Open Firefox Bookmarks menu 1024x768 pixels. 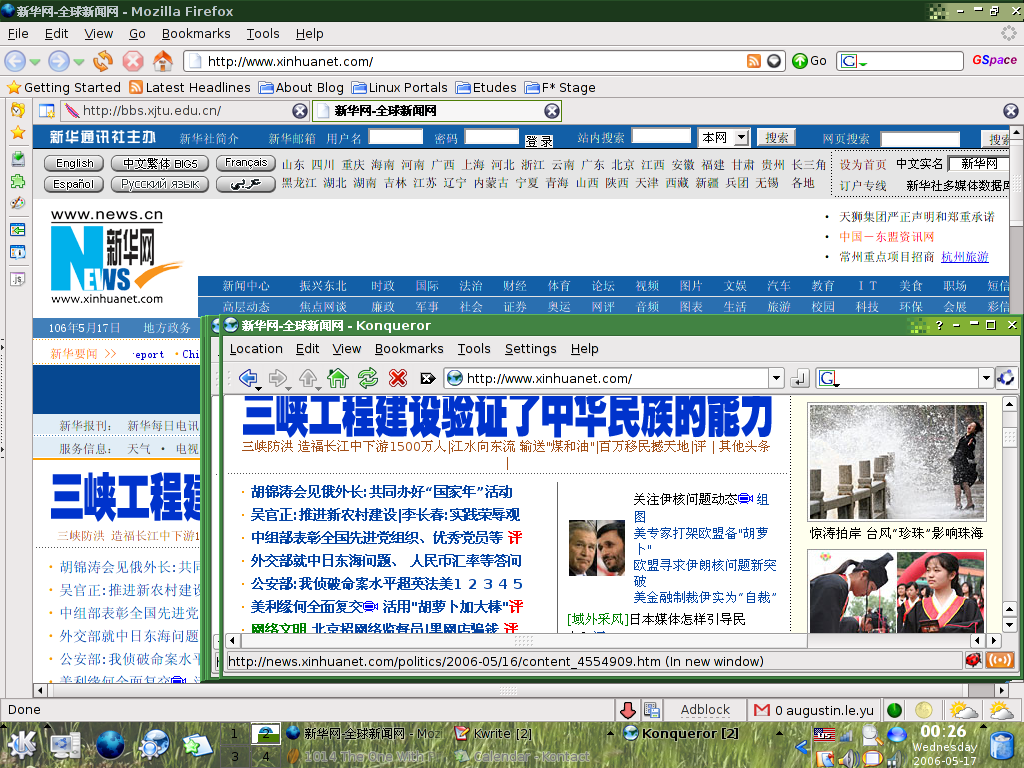(196, 33)
